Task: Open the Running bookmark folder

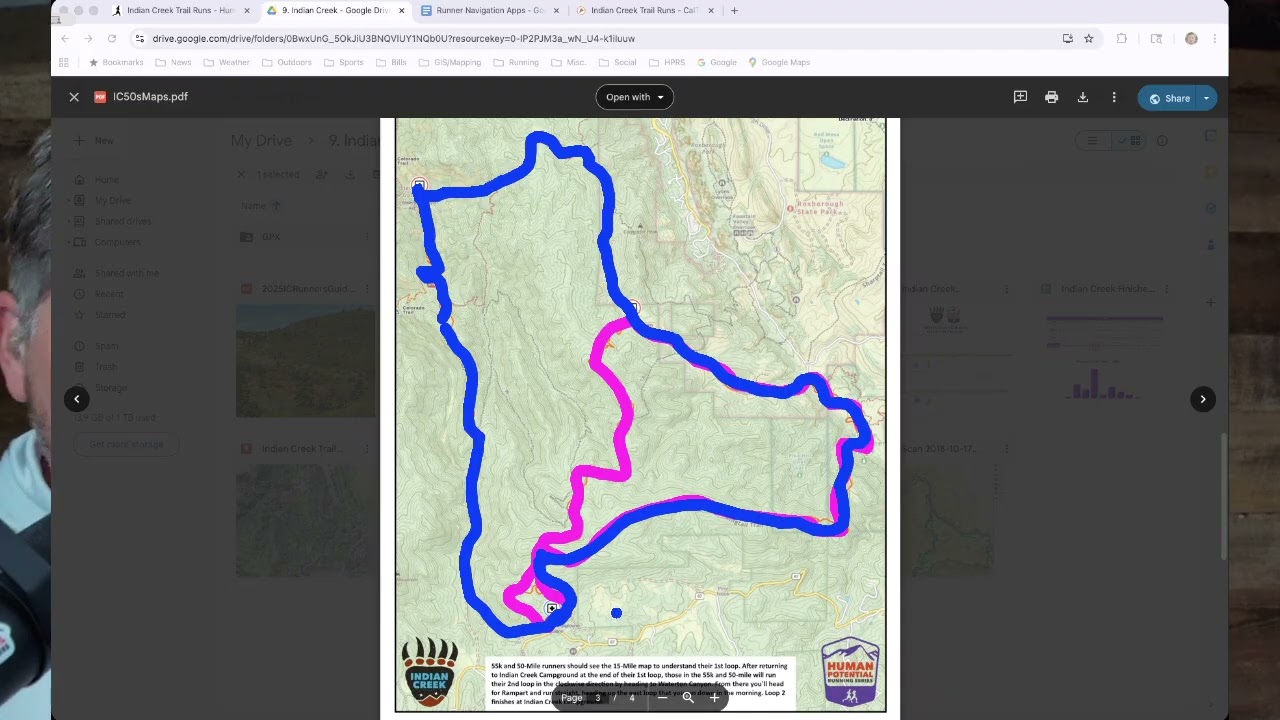Action: click(516, 62)
